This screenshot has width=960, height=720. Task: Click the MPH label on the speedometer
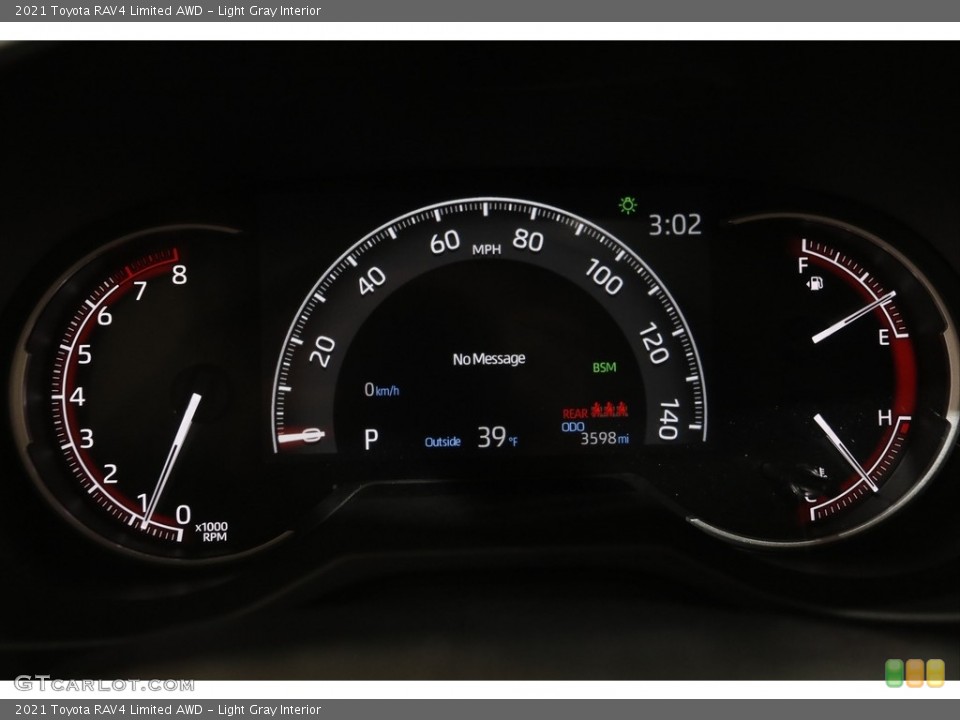click(486, 249)
